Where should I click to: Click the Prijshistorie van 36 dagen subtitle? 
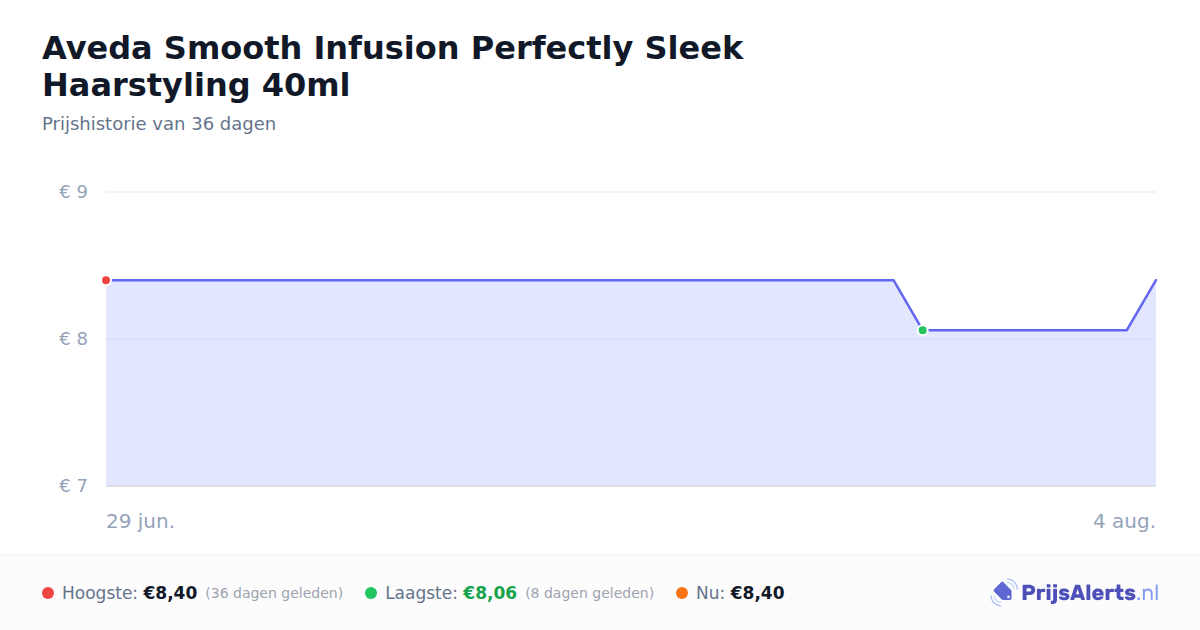(159, 124)
